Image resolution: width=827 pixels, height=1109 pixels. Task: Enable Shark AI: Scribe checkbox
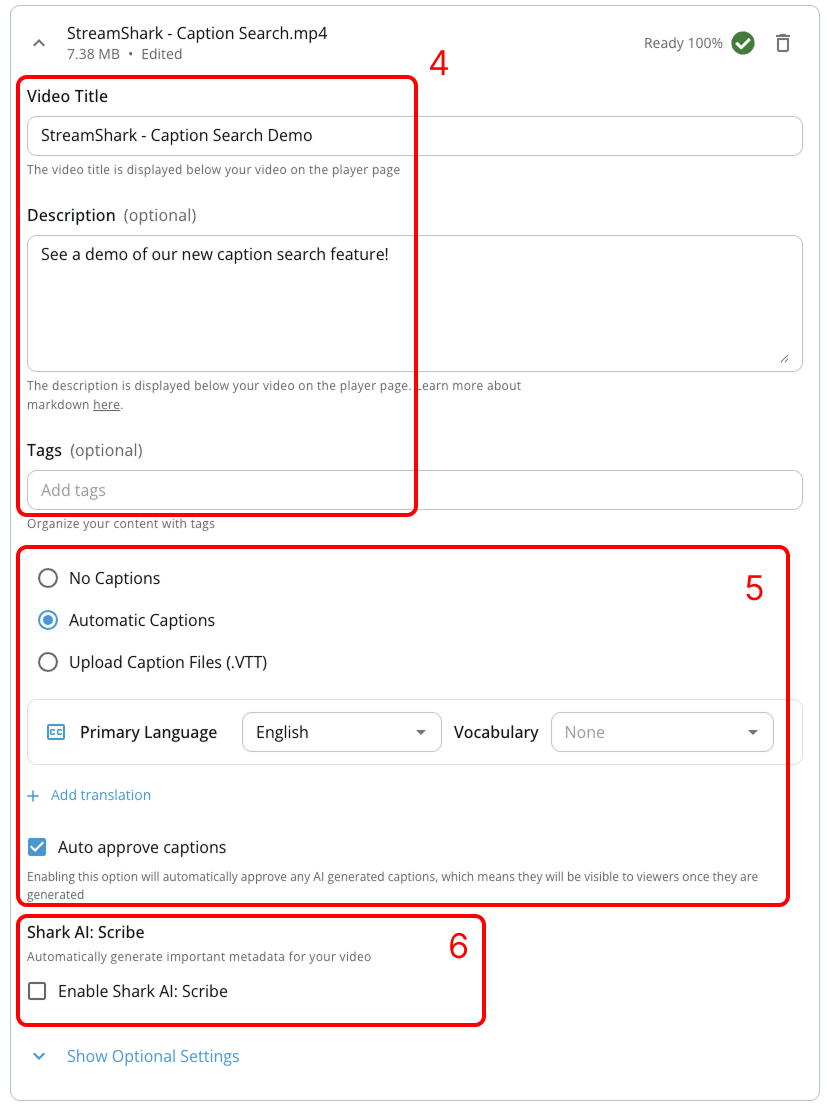(x=37, y=991)
